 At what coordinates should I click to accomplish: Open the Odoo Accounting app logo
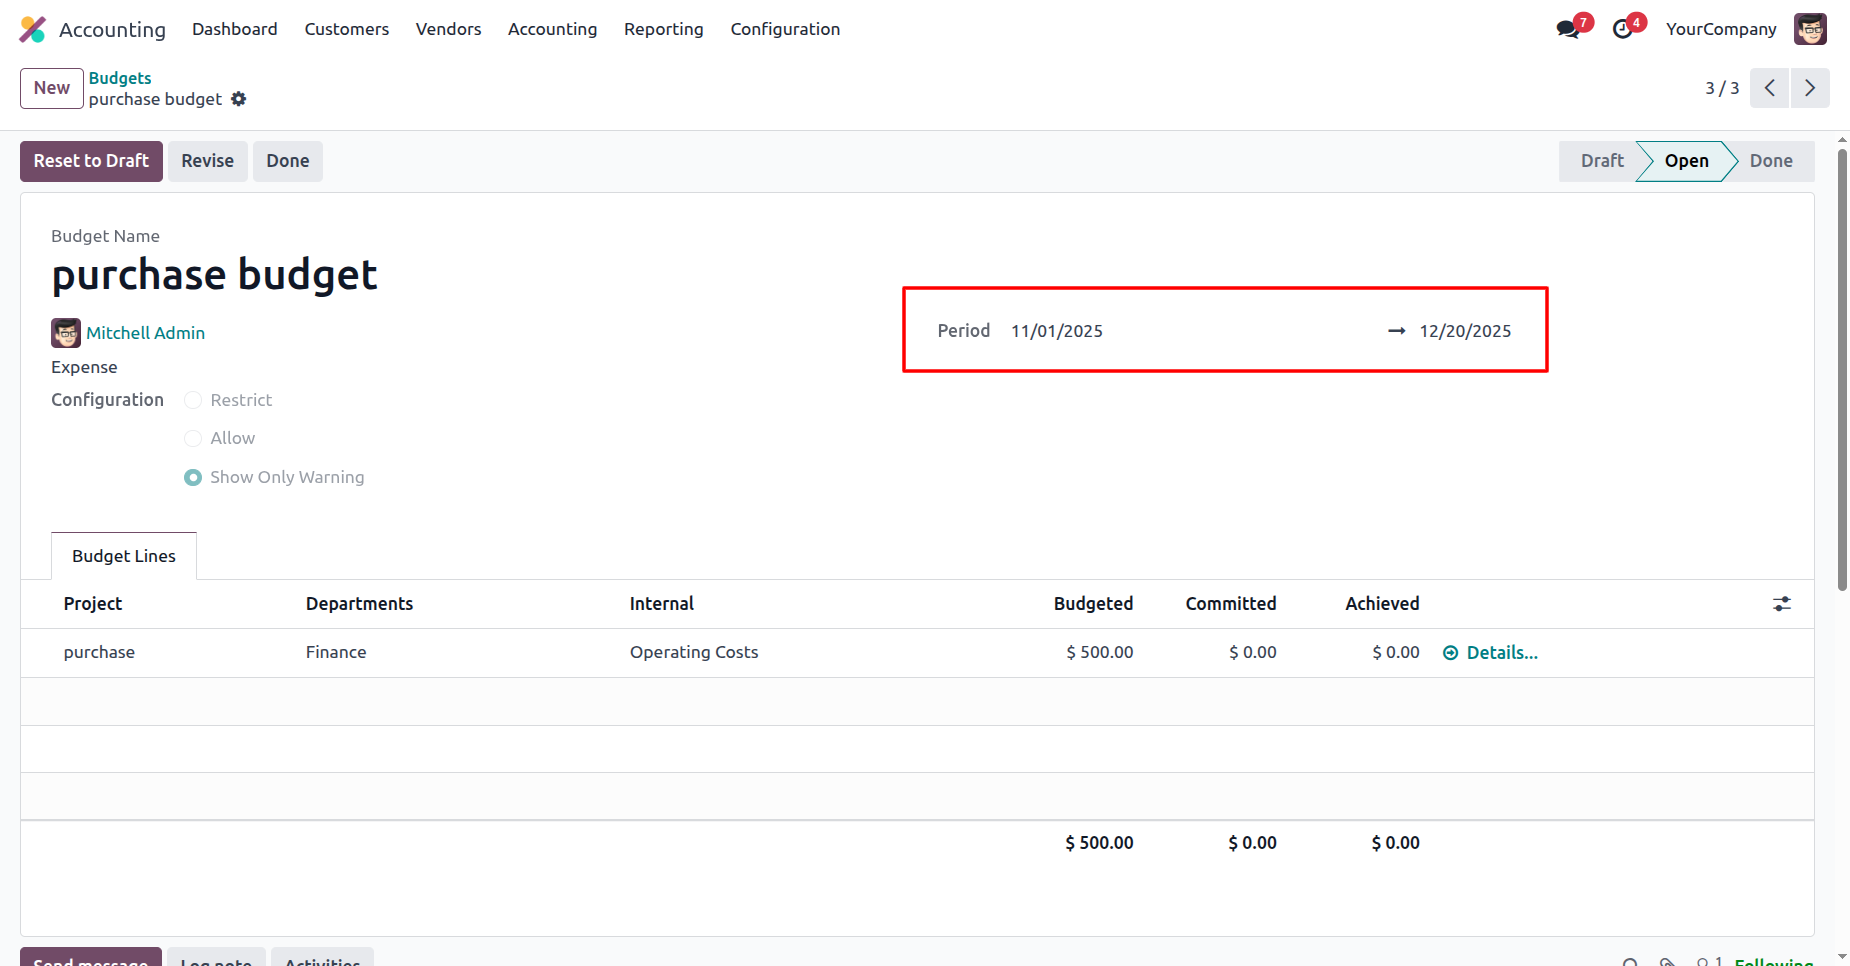coord(33,30)
